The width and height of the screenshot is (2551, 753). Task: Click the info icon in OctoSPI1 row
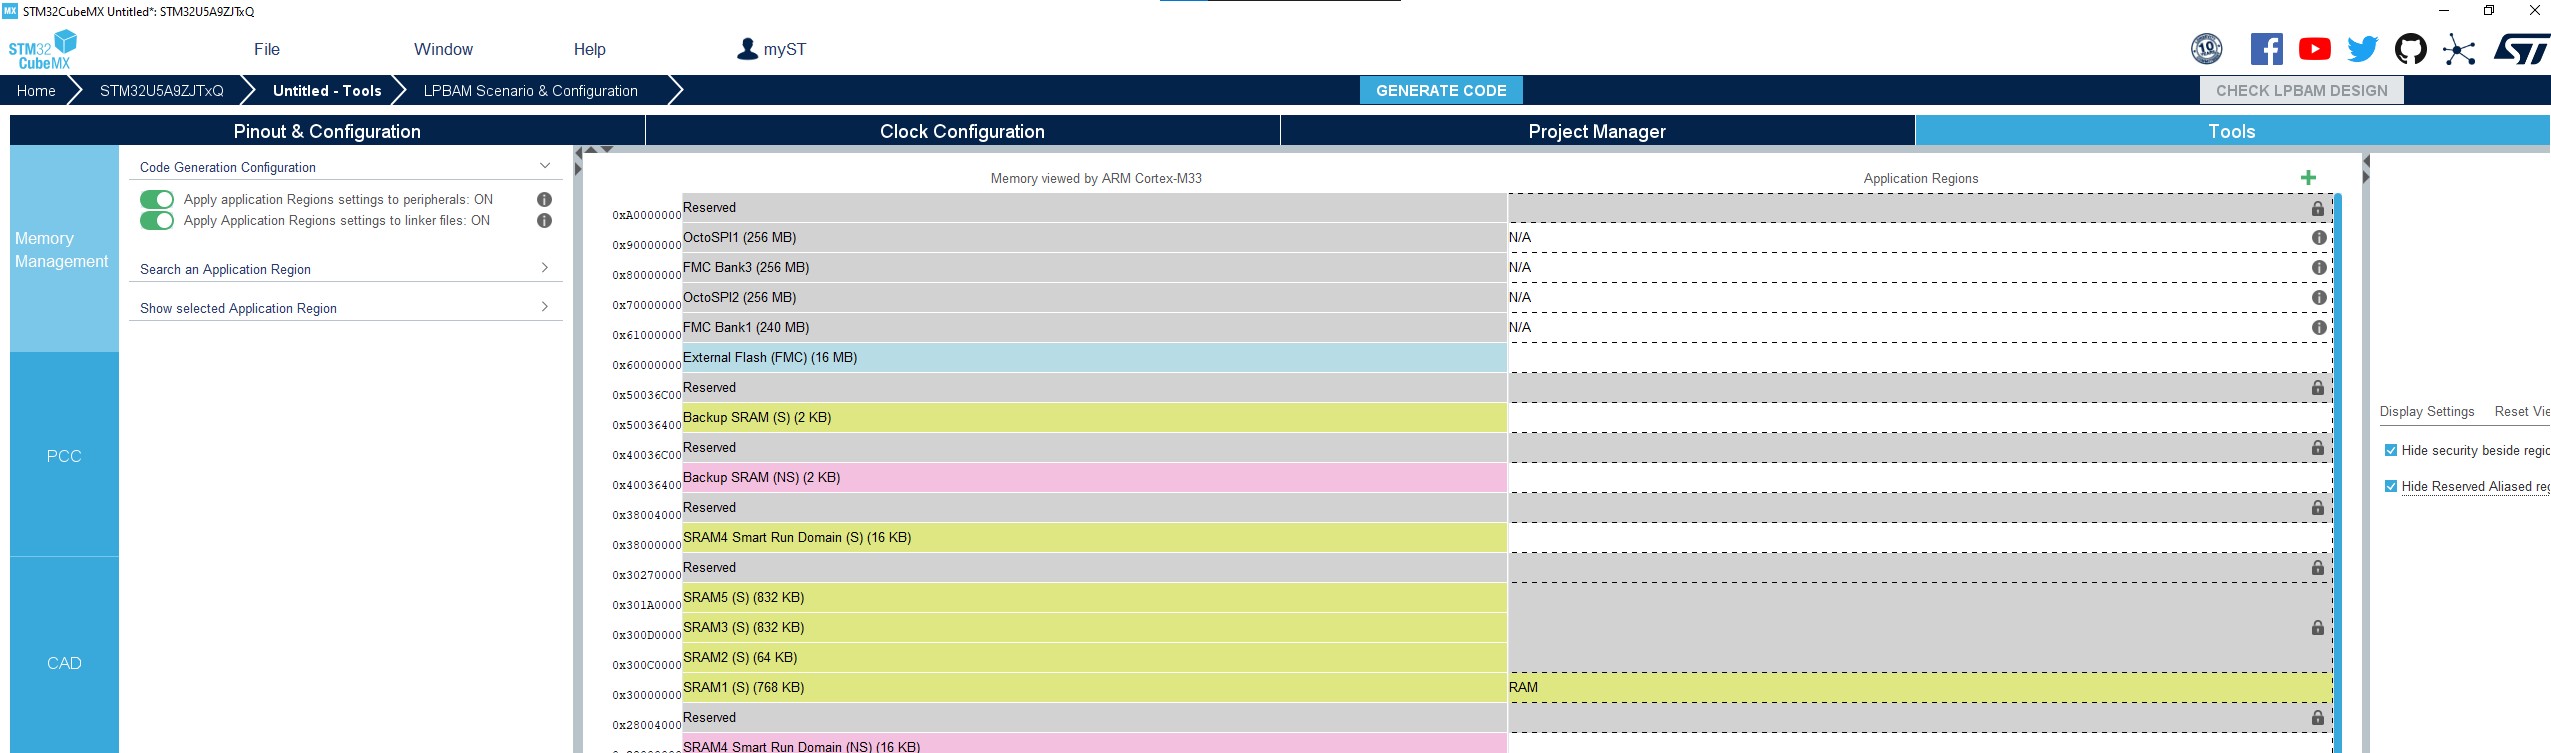pyautogui.click(x=2318, y=237)
